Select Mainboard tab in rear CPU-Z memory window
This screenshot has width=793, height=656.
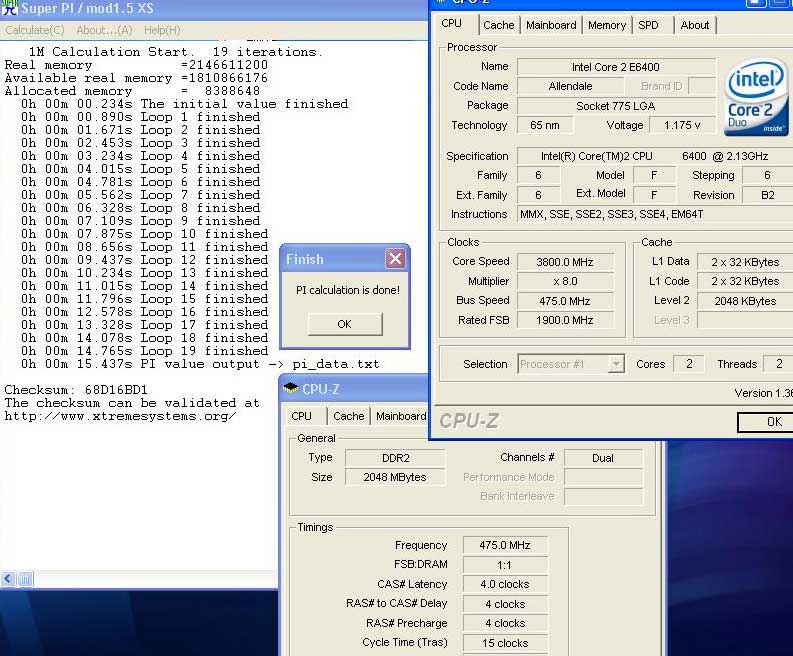tap(401, 416)
